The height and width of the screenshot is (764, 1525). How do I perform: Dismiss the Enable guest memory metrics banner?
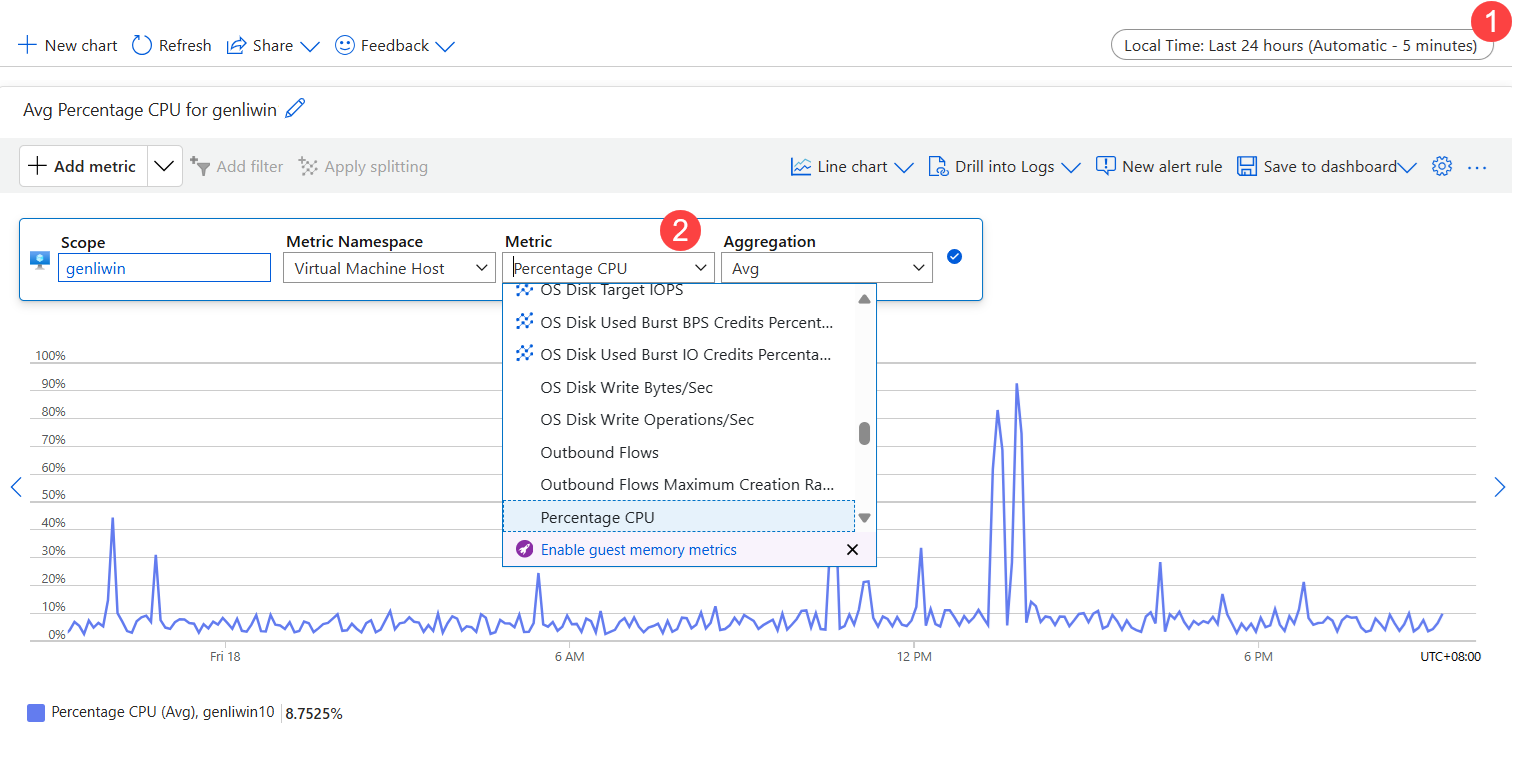(852, 550)
